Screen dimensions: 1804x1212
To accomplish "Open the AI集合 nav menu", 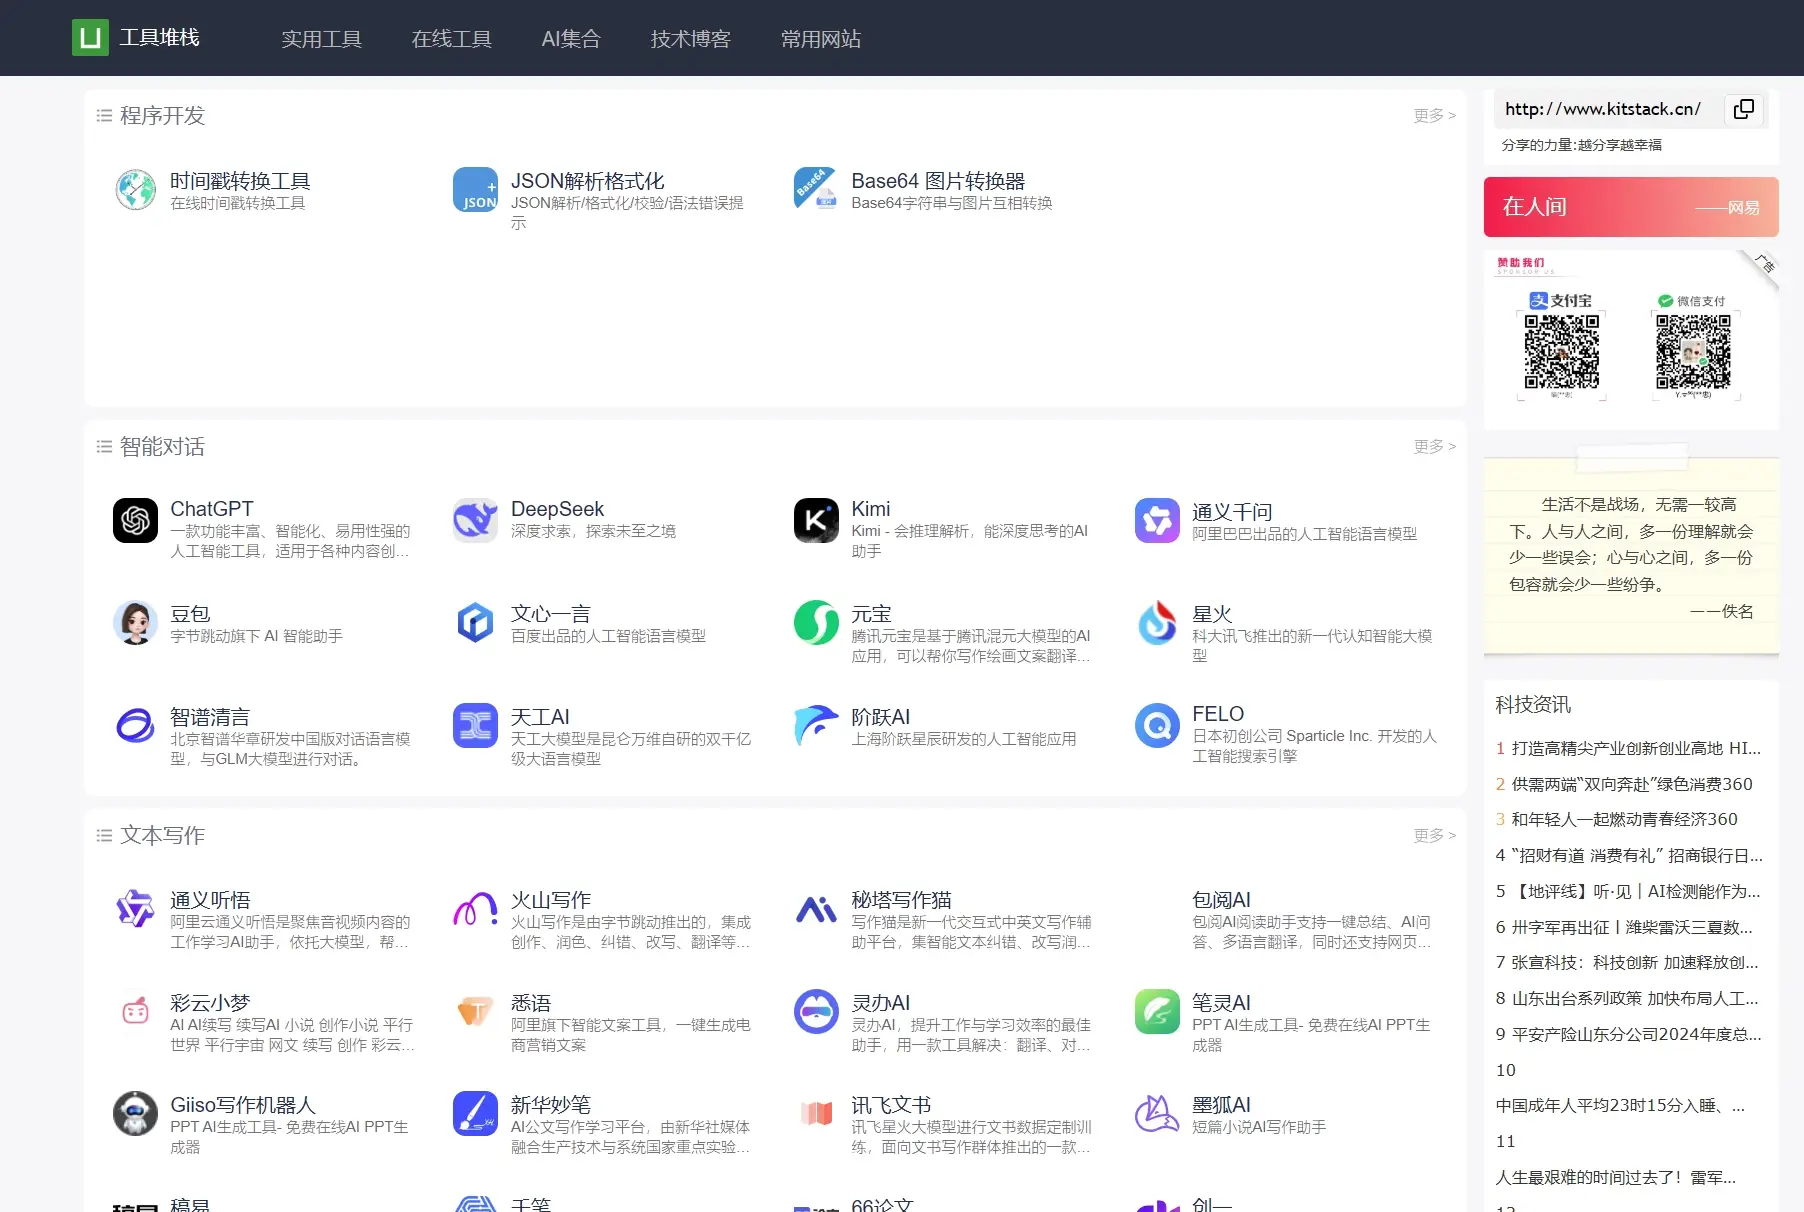I will pyautogui.click(x=571, y=39).
